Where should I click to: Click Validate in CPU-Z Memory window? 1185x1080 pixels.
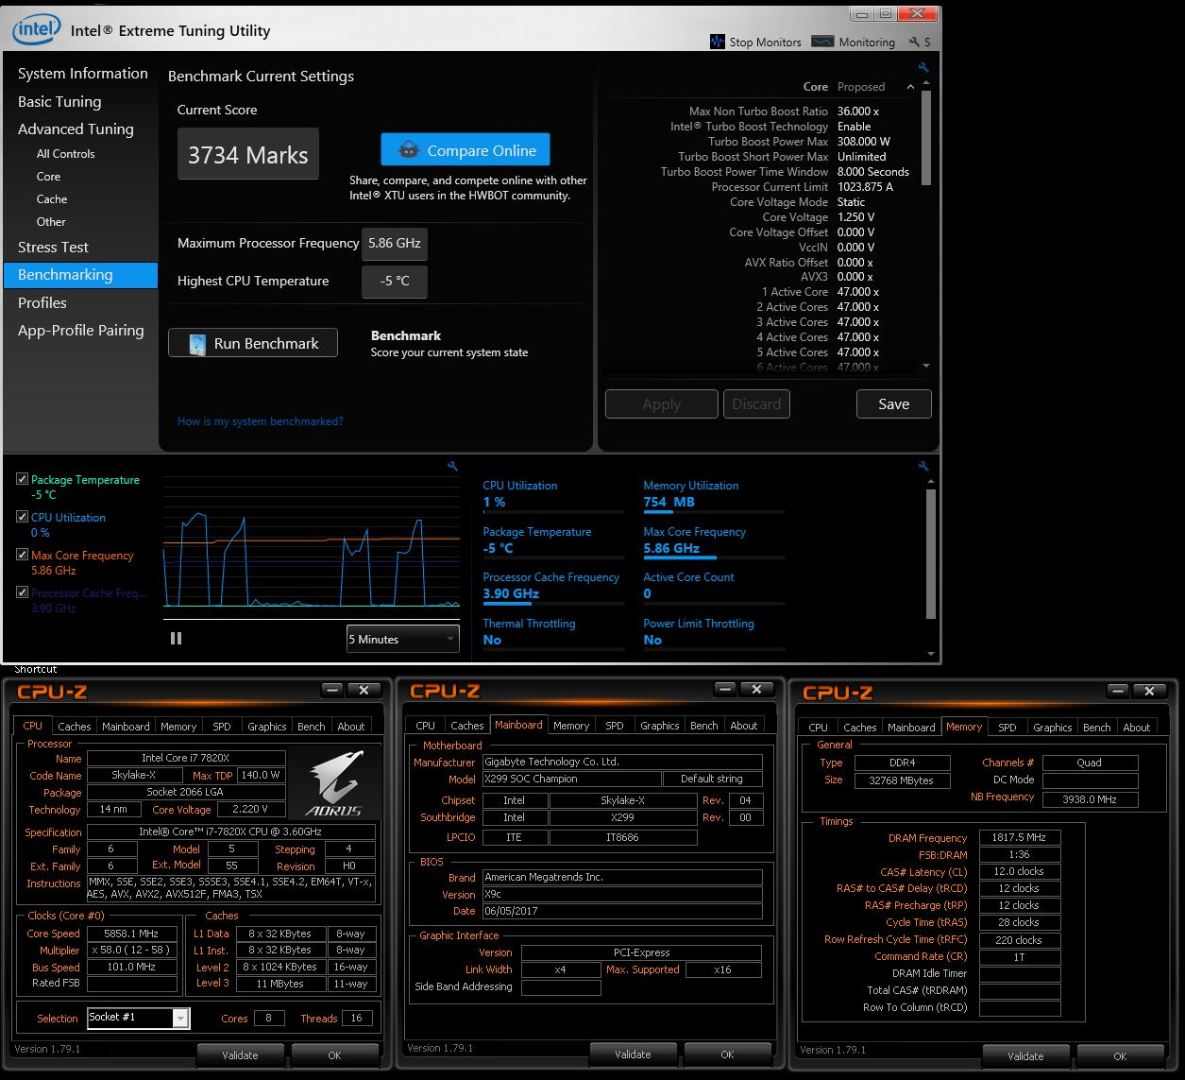pos(1026,1056)
